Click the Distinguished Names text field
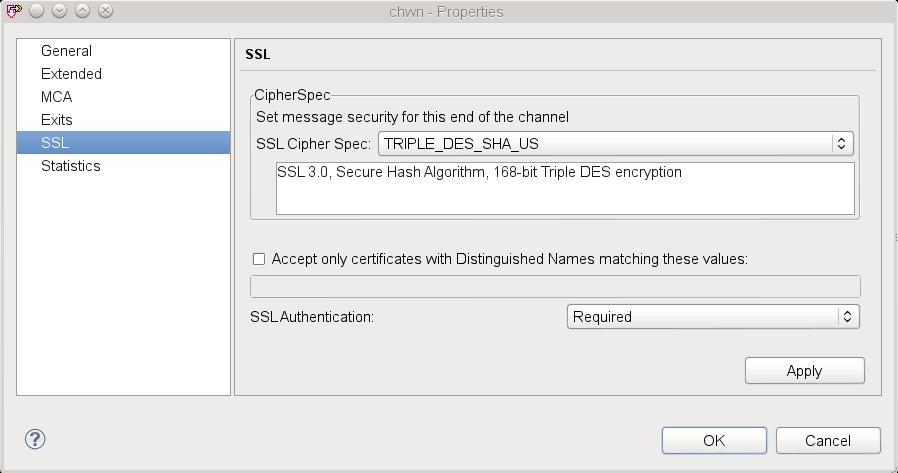 click(x=555, y=286)
